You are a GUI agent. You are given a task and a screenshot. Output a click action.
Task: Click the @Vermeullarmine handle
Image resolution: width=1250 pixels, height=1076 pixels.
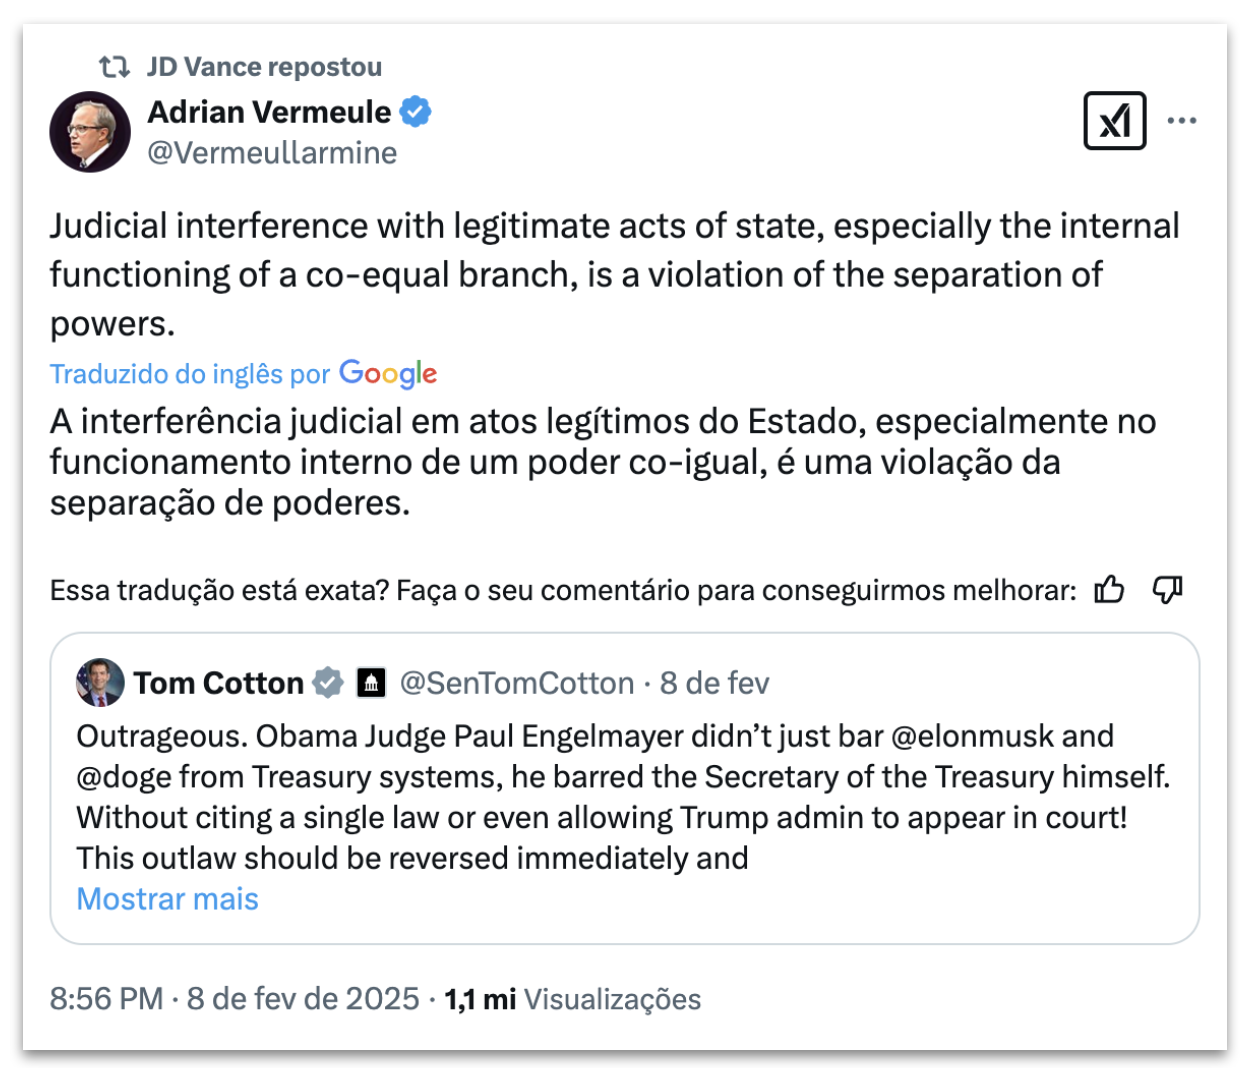pyautogui.click(x=272, y=153)
